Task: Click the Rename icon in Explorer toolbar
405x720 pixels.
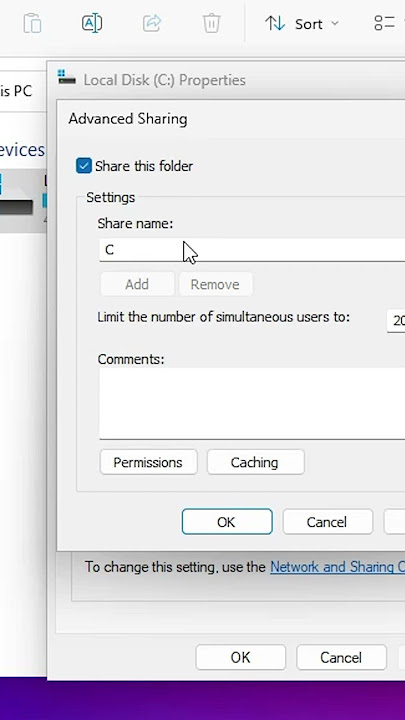Action: pyautogui.click(x=92, y=23)
